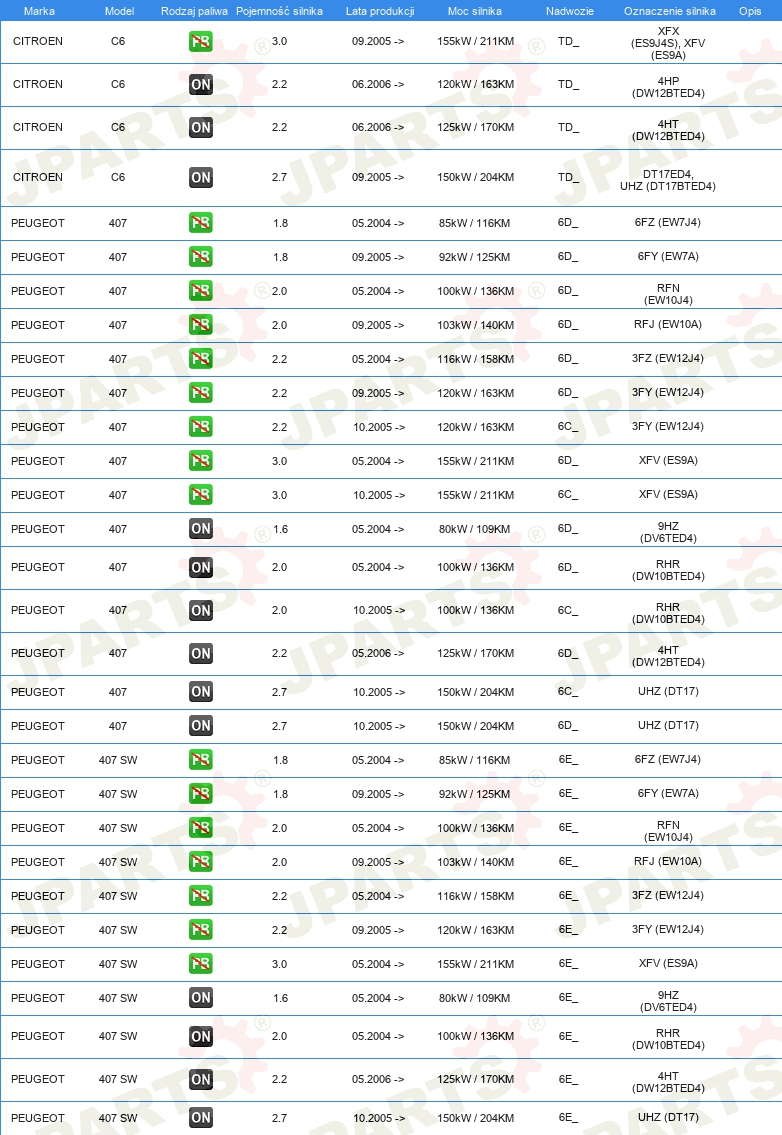Click the petrol icon in the 407 6D_ 3FY row
This screenshot has height=1135, width=782.
point(201,393)
